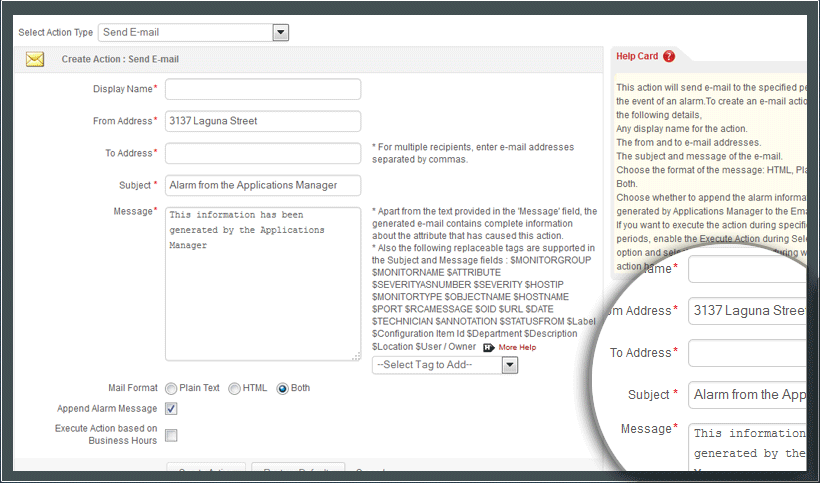Image resolution: width=820 pixels, height=483 pixels.
Task: Click the "Create Action : Send E-mail" header text
Action: [x=120, y=59]
